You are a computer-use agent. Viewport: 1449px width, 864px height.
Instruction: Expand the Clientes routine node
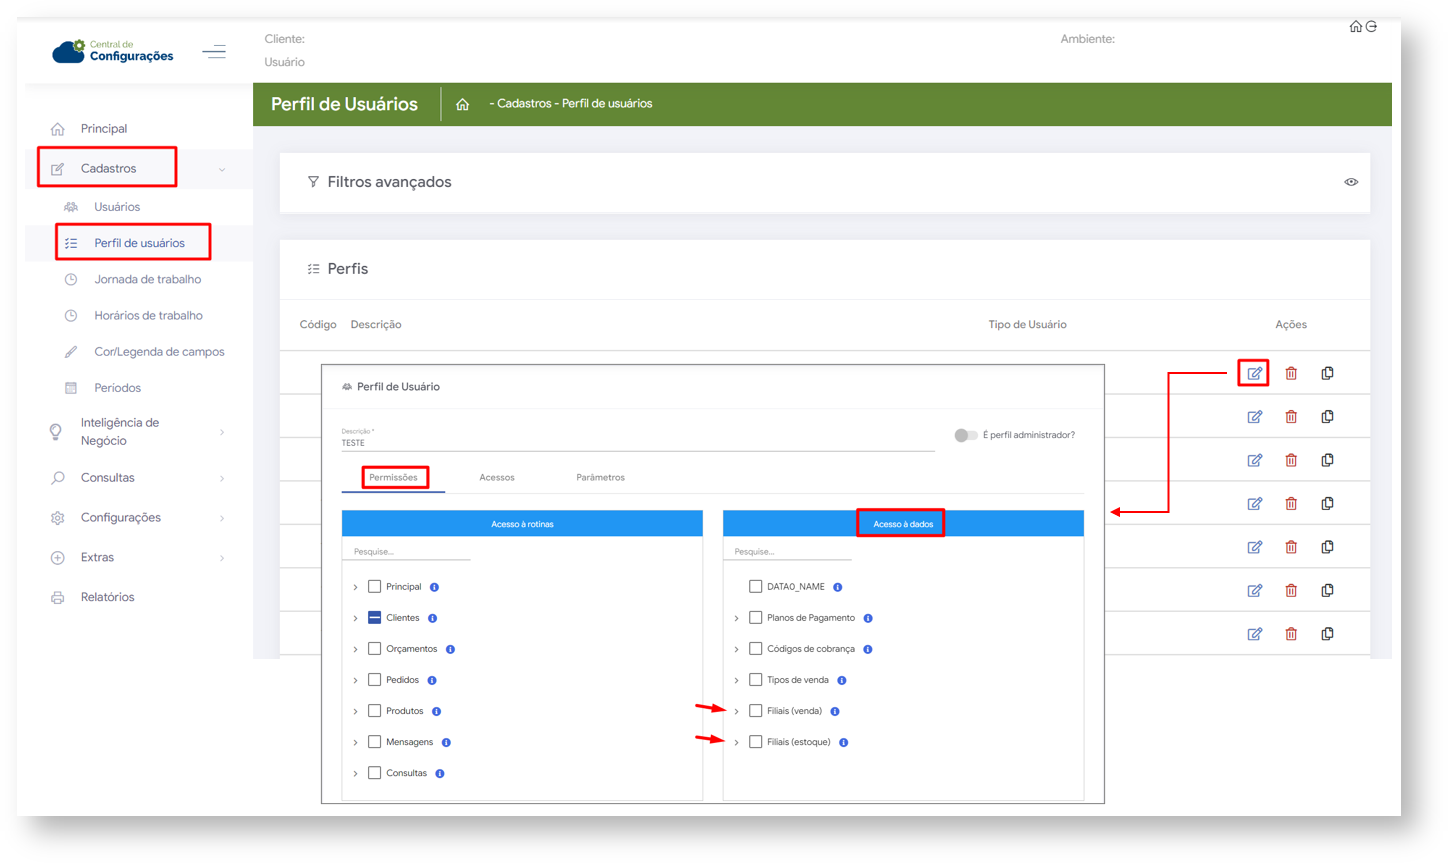(x=355, y=619)
